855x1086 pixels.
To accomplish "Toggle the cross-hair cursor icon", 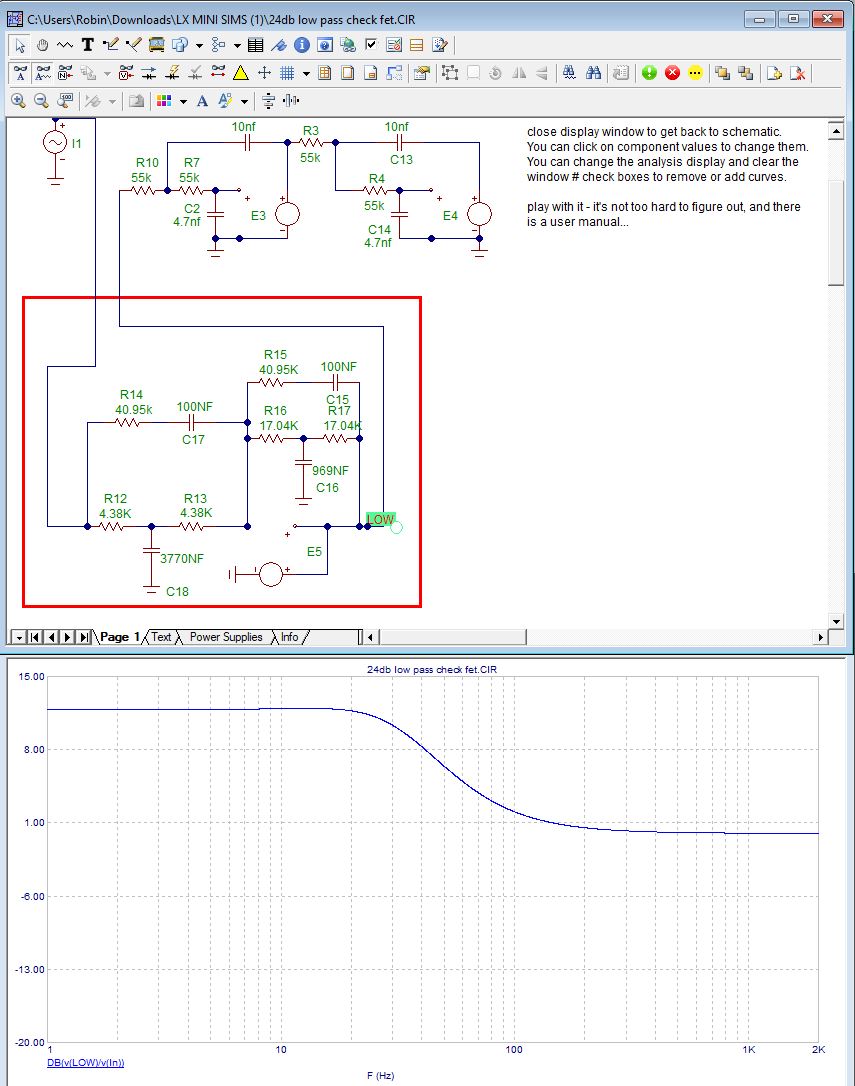I will pos(264,73).
